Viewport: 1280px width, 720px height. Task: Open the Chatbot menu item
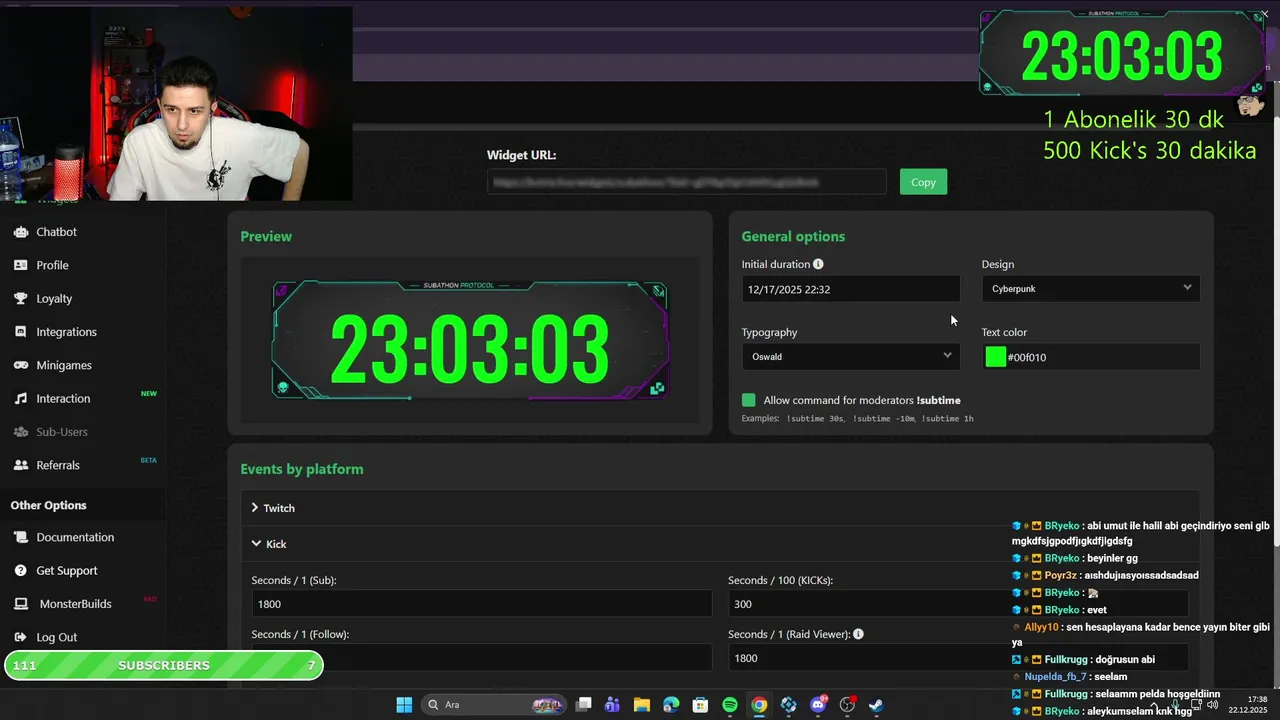(x=56, y=232)
